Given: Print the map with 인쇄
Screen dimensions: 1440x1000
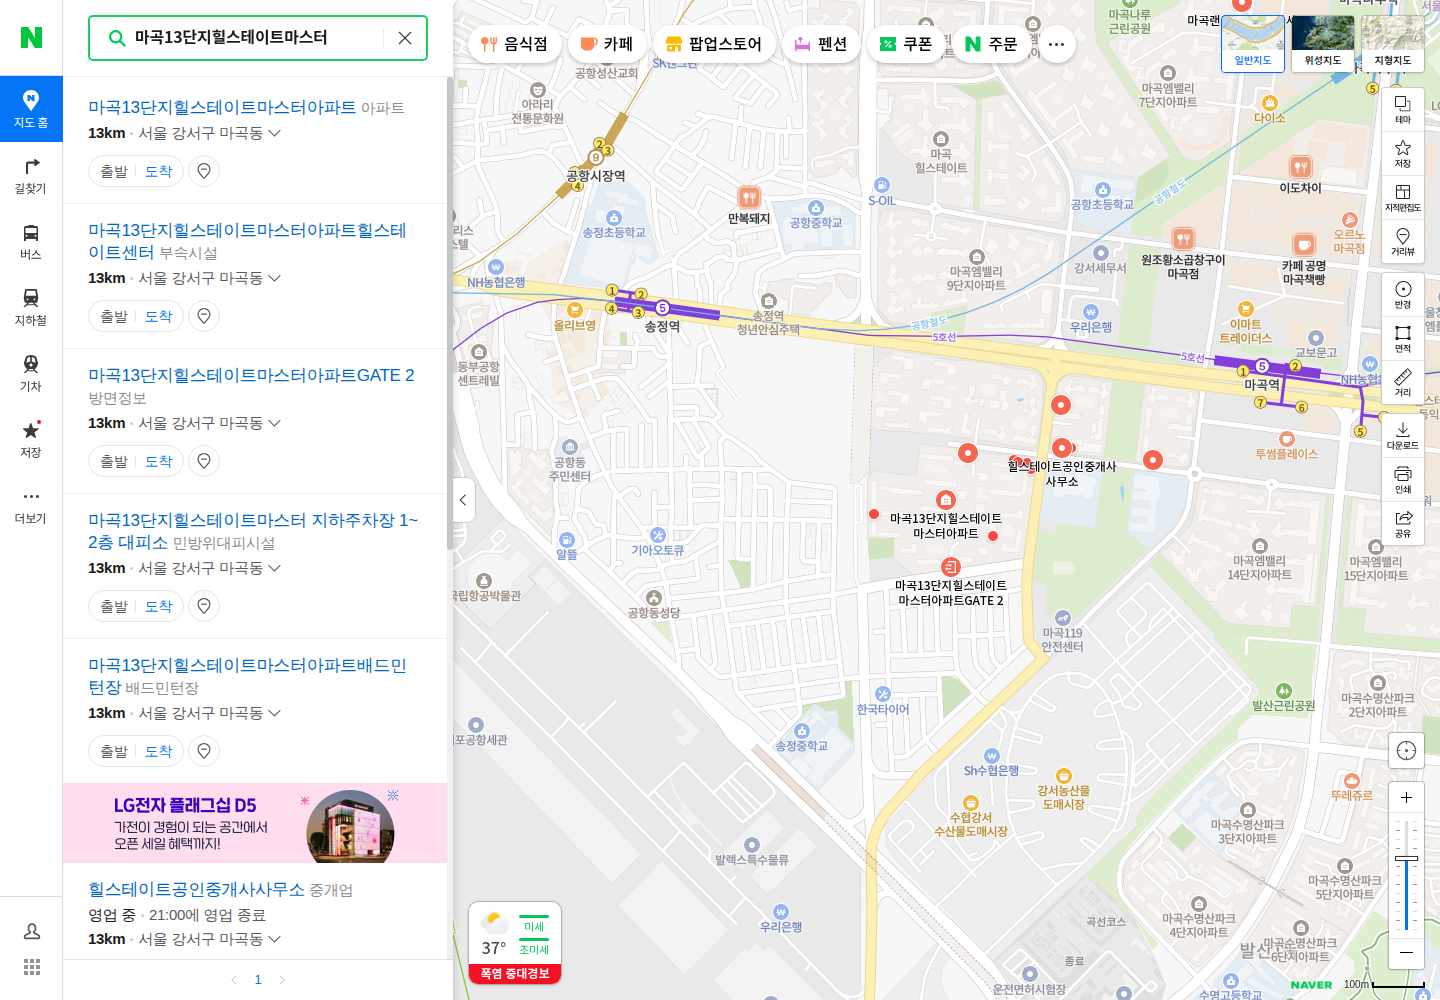Looking at the screenshot, I should pos(1403,480).
